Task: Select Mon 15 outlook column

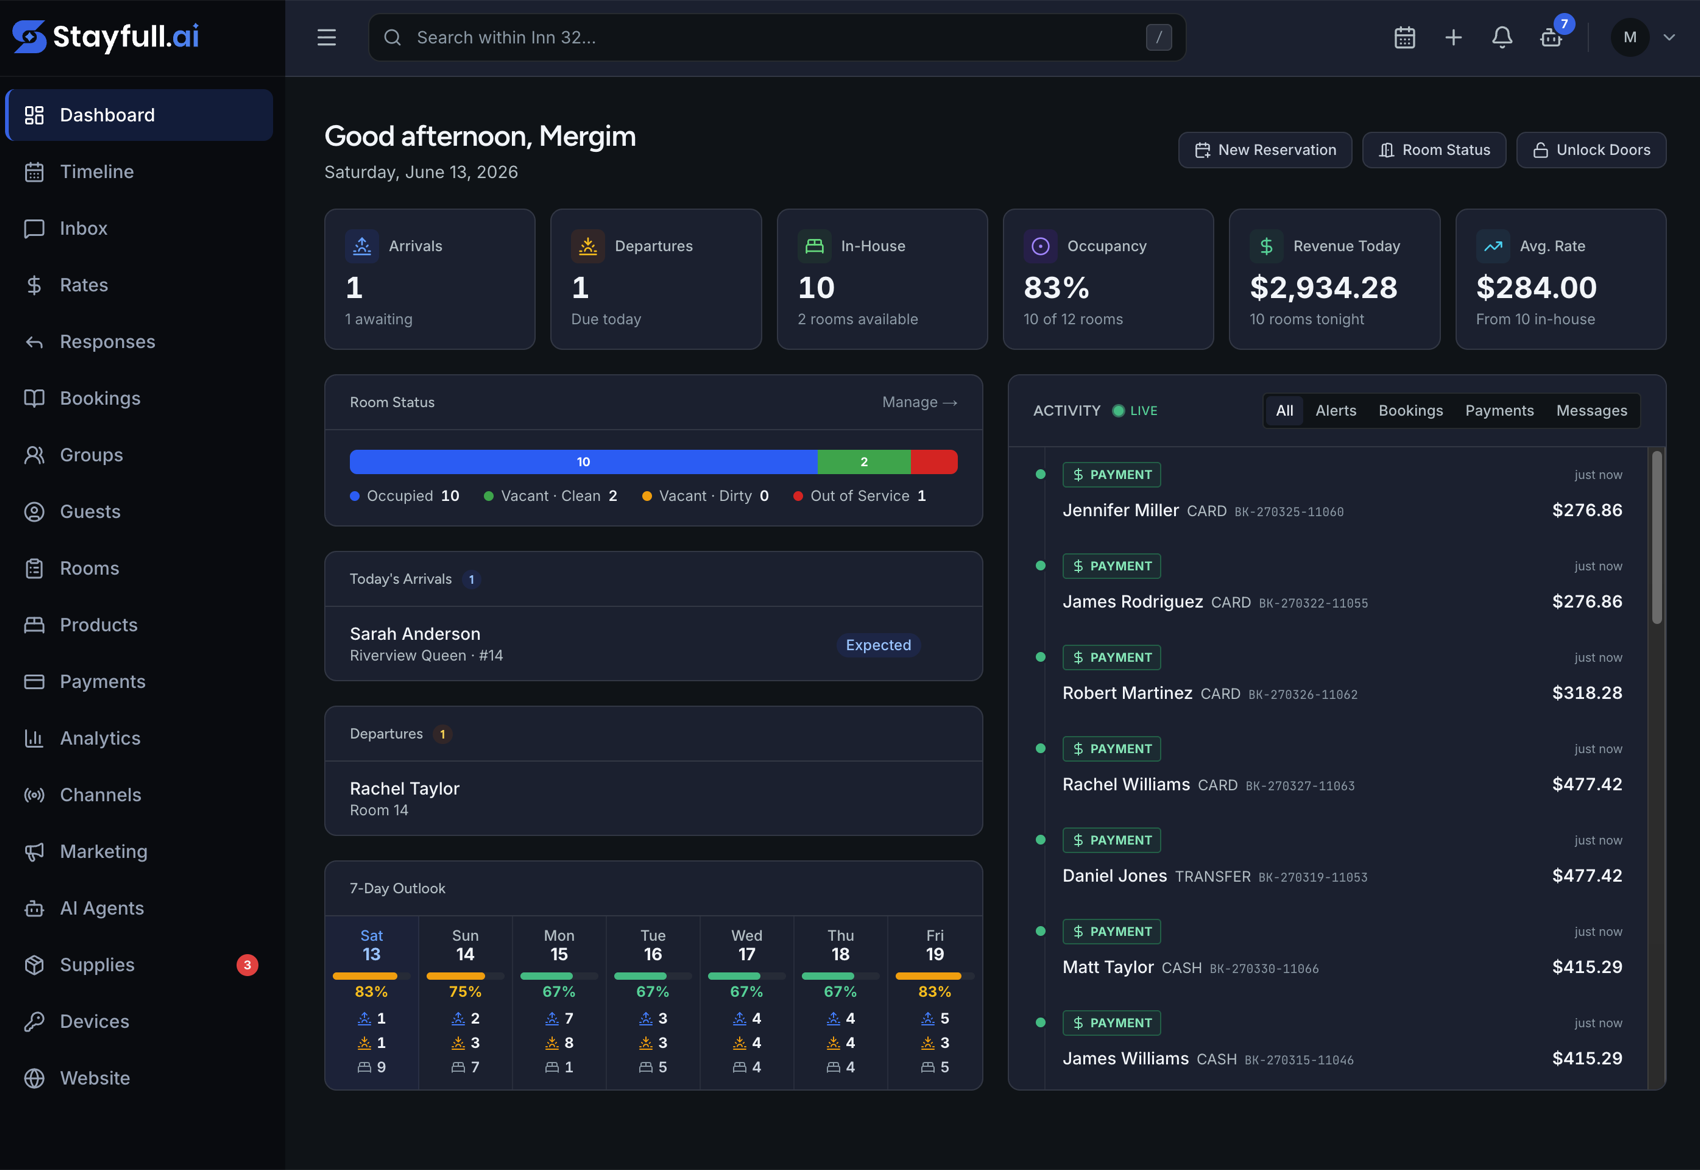Action: 559,1003
